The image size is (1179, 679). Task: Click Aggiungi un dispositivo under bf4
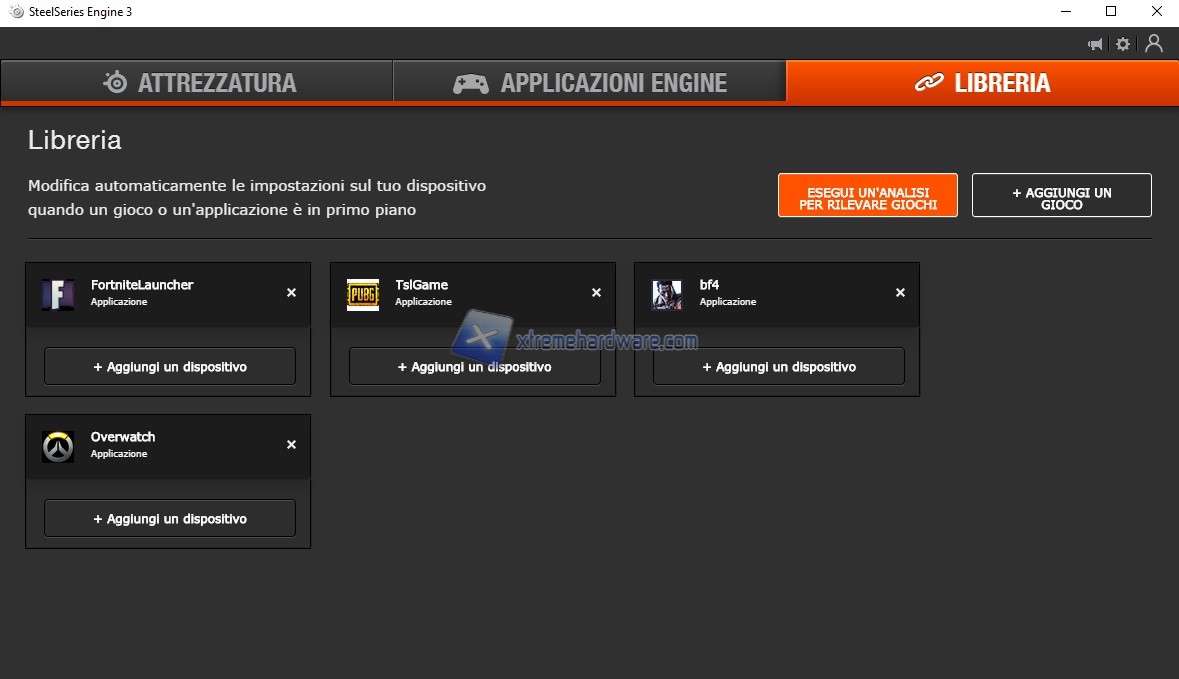point(779,367)
